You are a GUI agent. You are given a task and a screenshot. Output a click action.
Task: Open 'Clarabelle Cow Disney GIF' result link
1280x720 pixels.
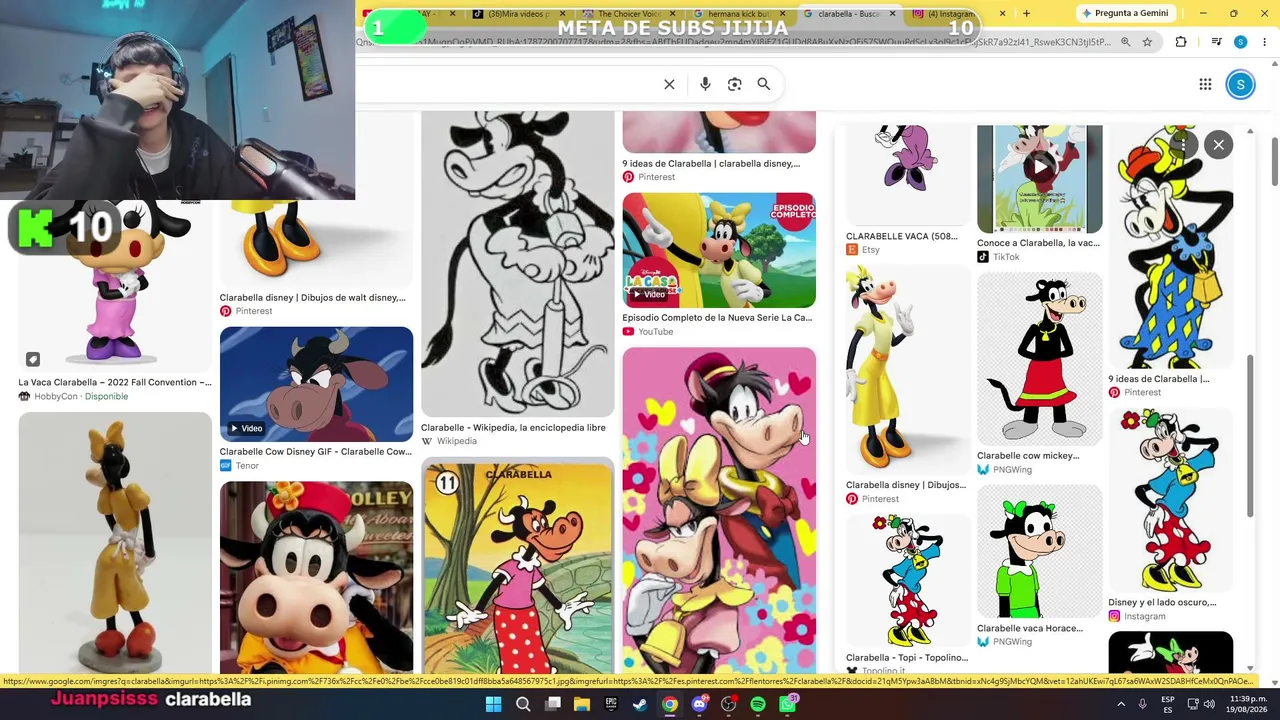point(316,452)
